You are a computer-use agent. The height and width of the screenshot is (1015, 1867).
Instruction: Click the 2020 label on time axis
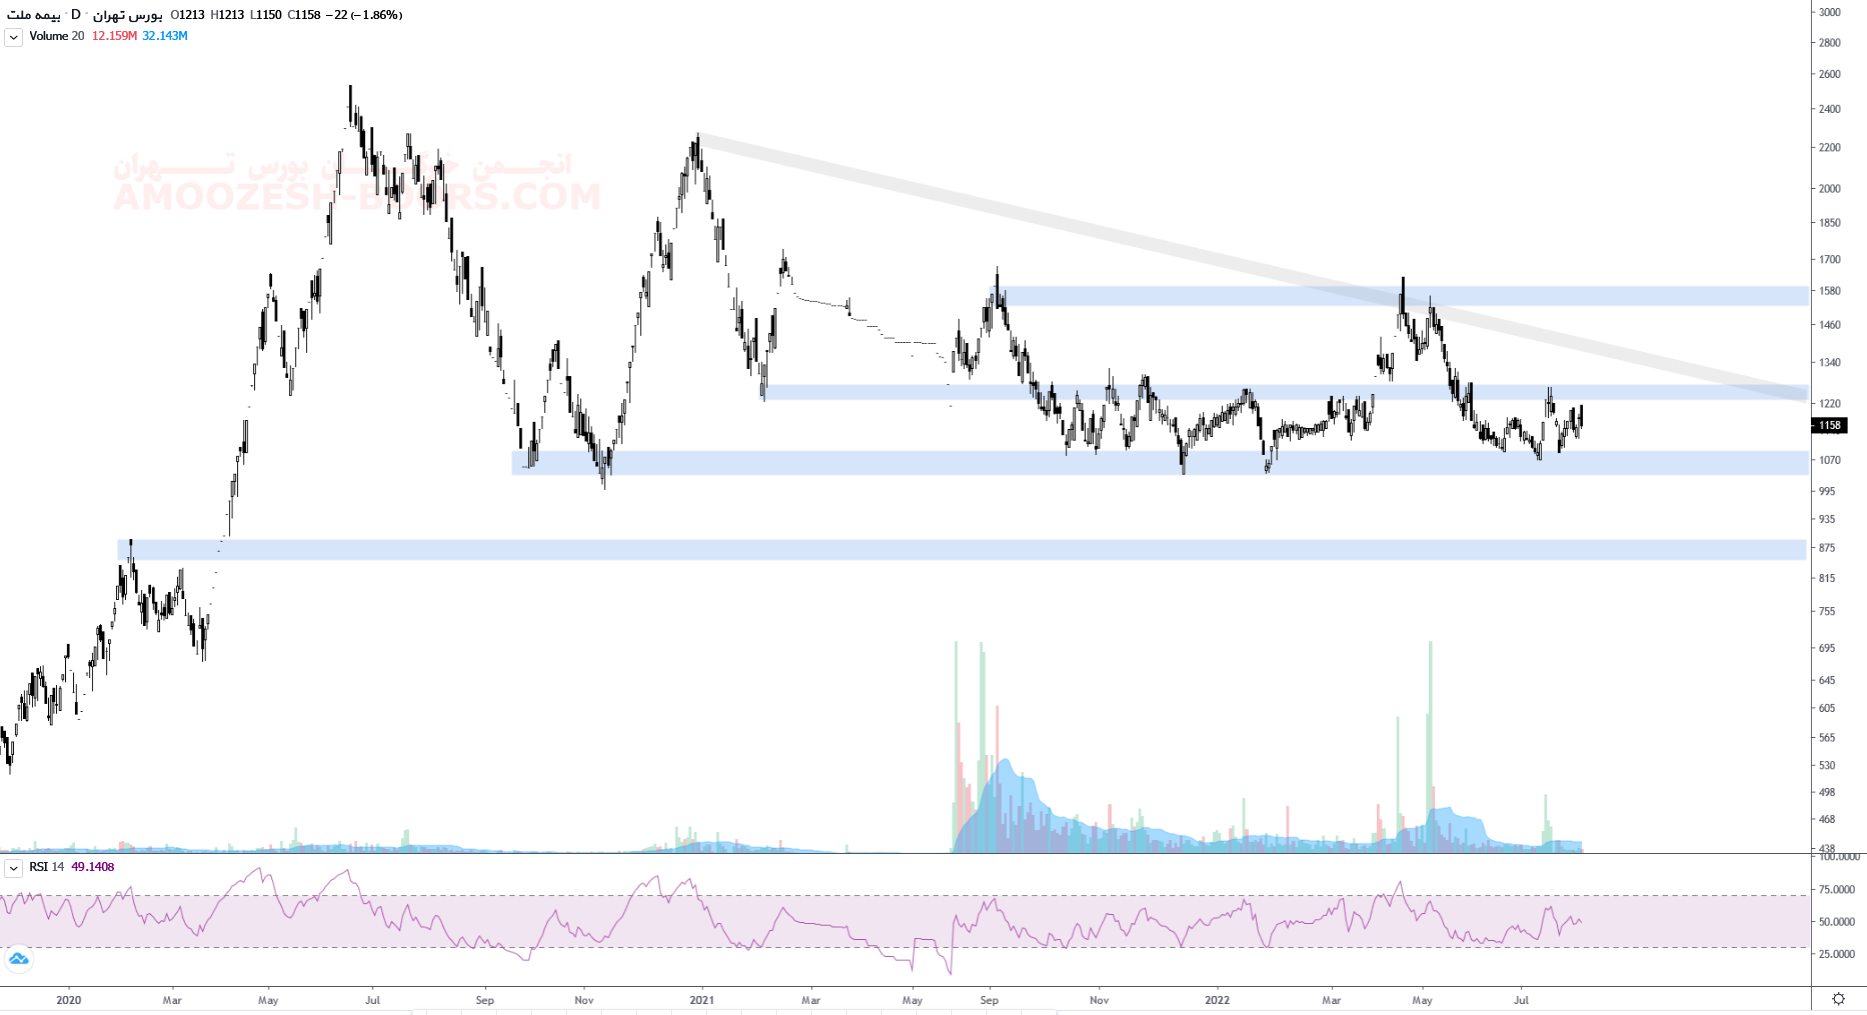click(x=68, y=1000)
